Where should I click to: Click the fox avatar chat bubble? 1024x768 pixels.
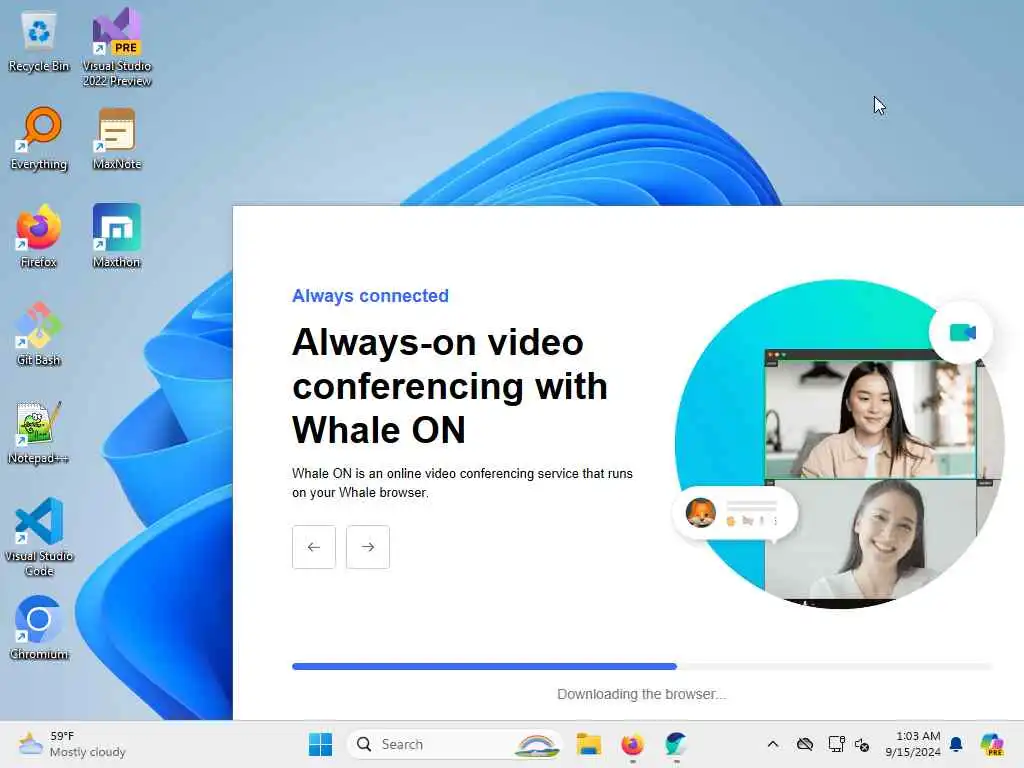pos(735,514)
